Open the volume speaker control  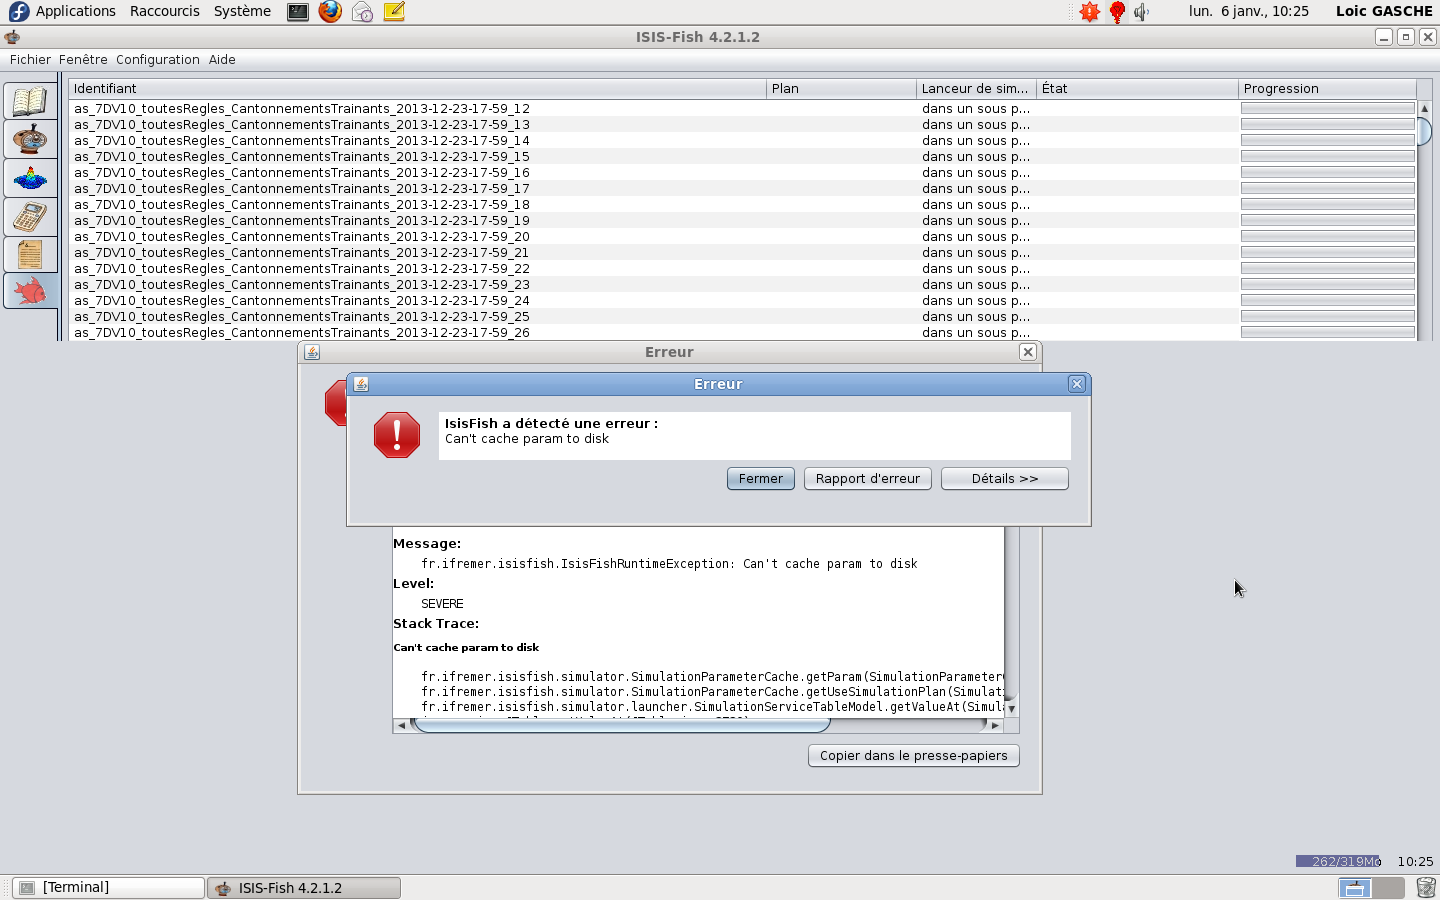(1142, 12)
